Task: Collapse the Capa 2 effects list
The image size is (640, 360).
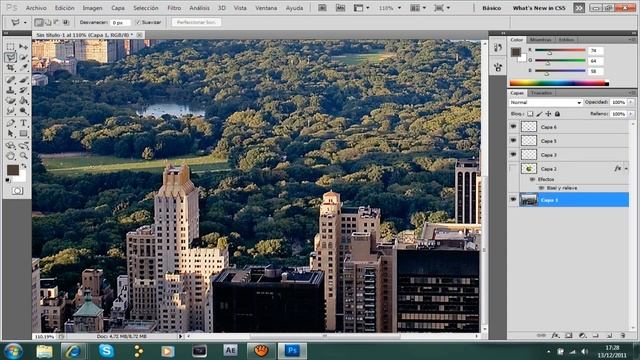Action: tap(626, 169)
